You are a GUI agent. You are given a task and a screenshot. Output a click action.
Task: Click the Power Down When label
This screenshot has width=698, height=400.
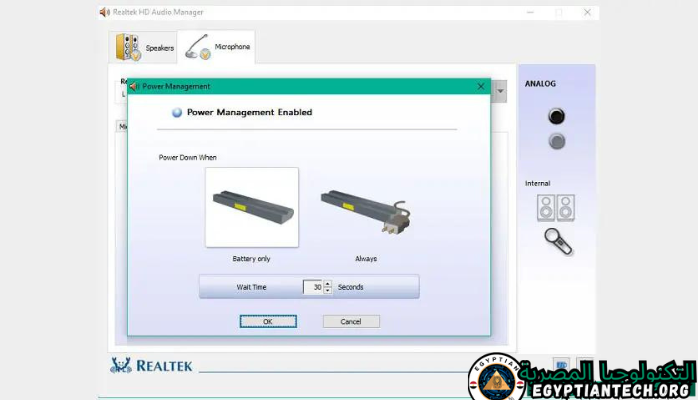[187, 158]
